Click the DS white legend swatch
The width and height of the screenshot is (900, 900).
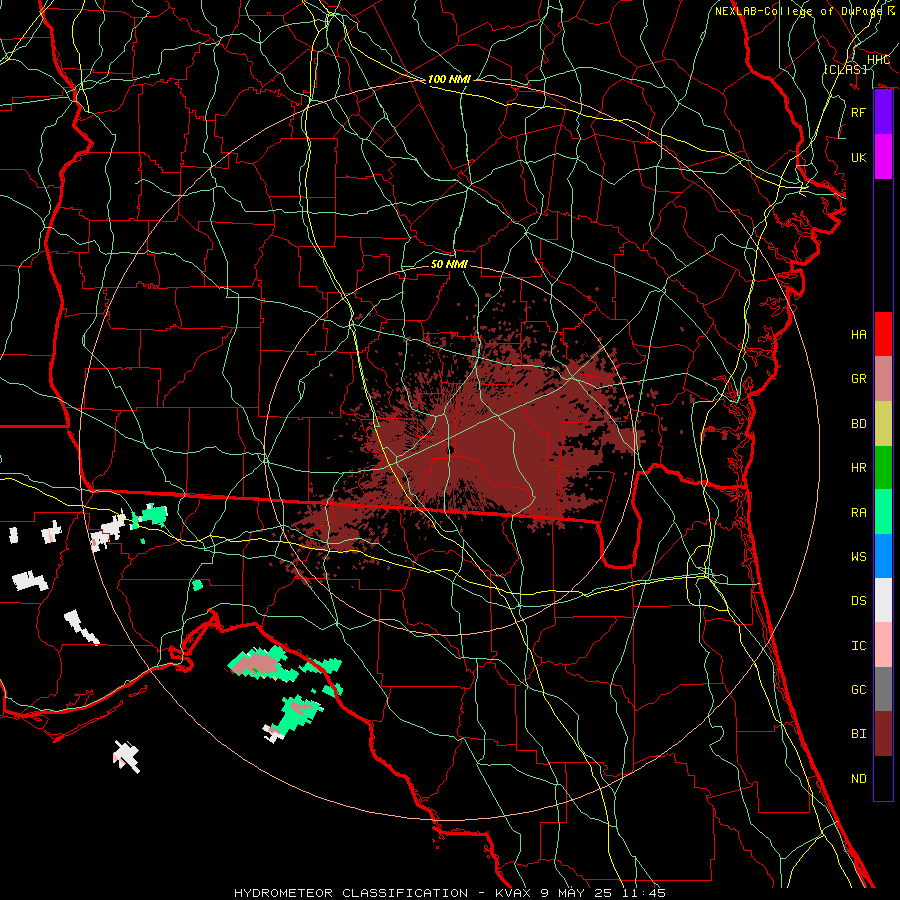(883, 600)
